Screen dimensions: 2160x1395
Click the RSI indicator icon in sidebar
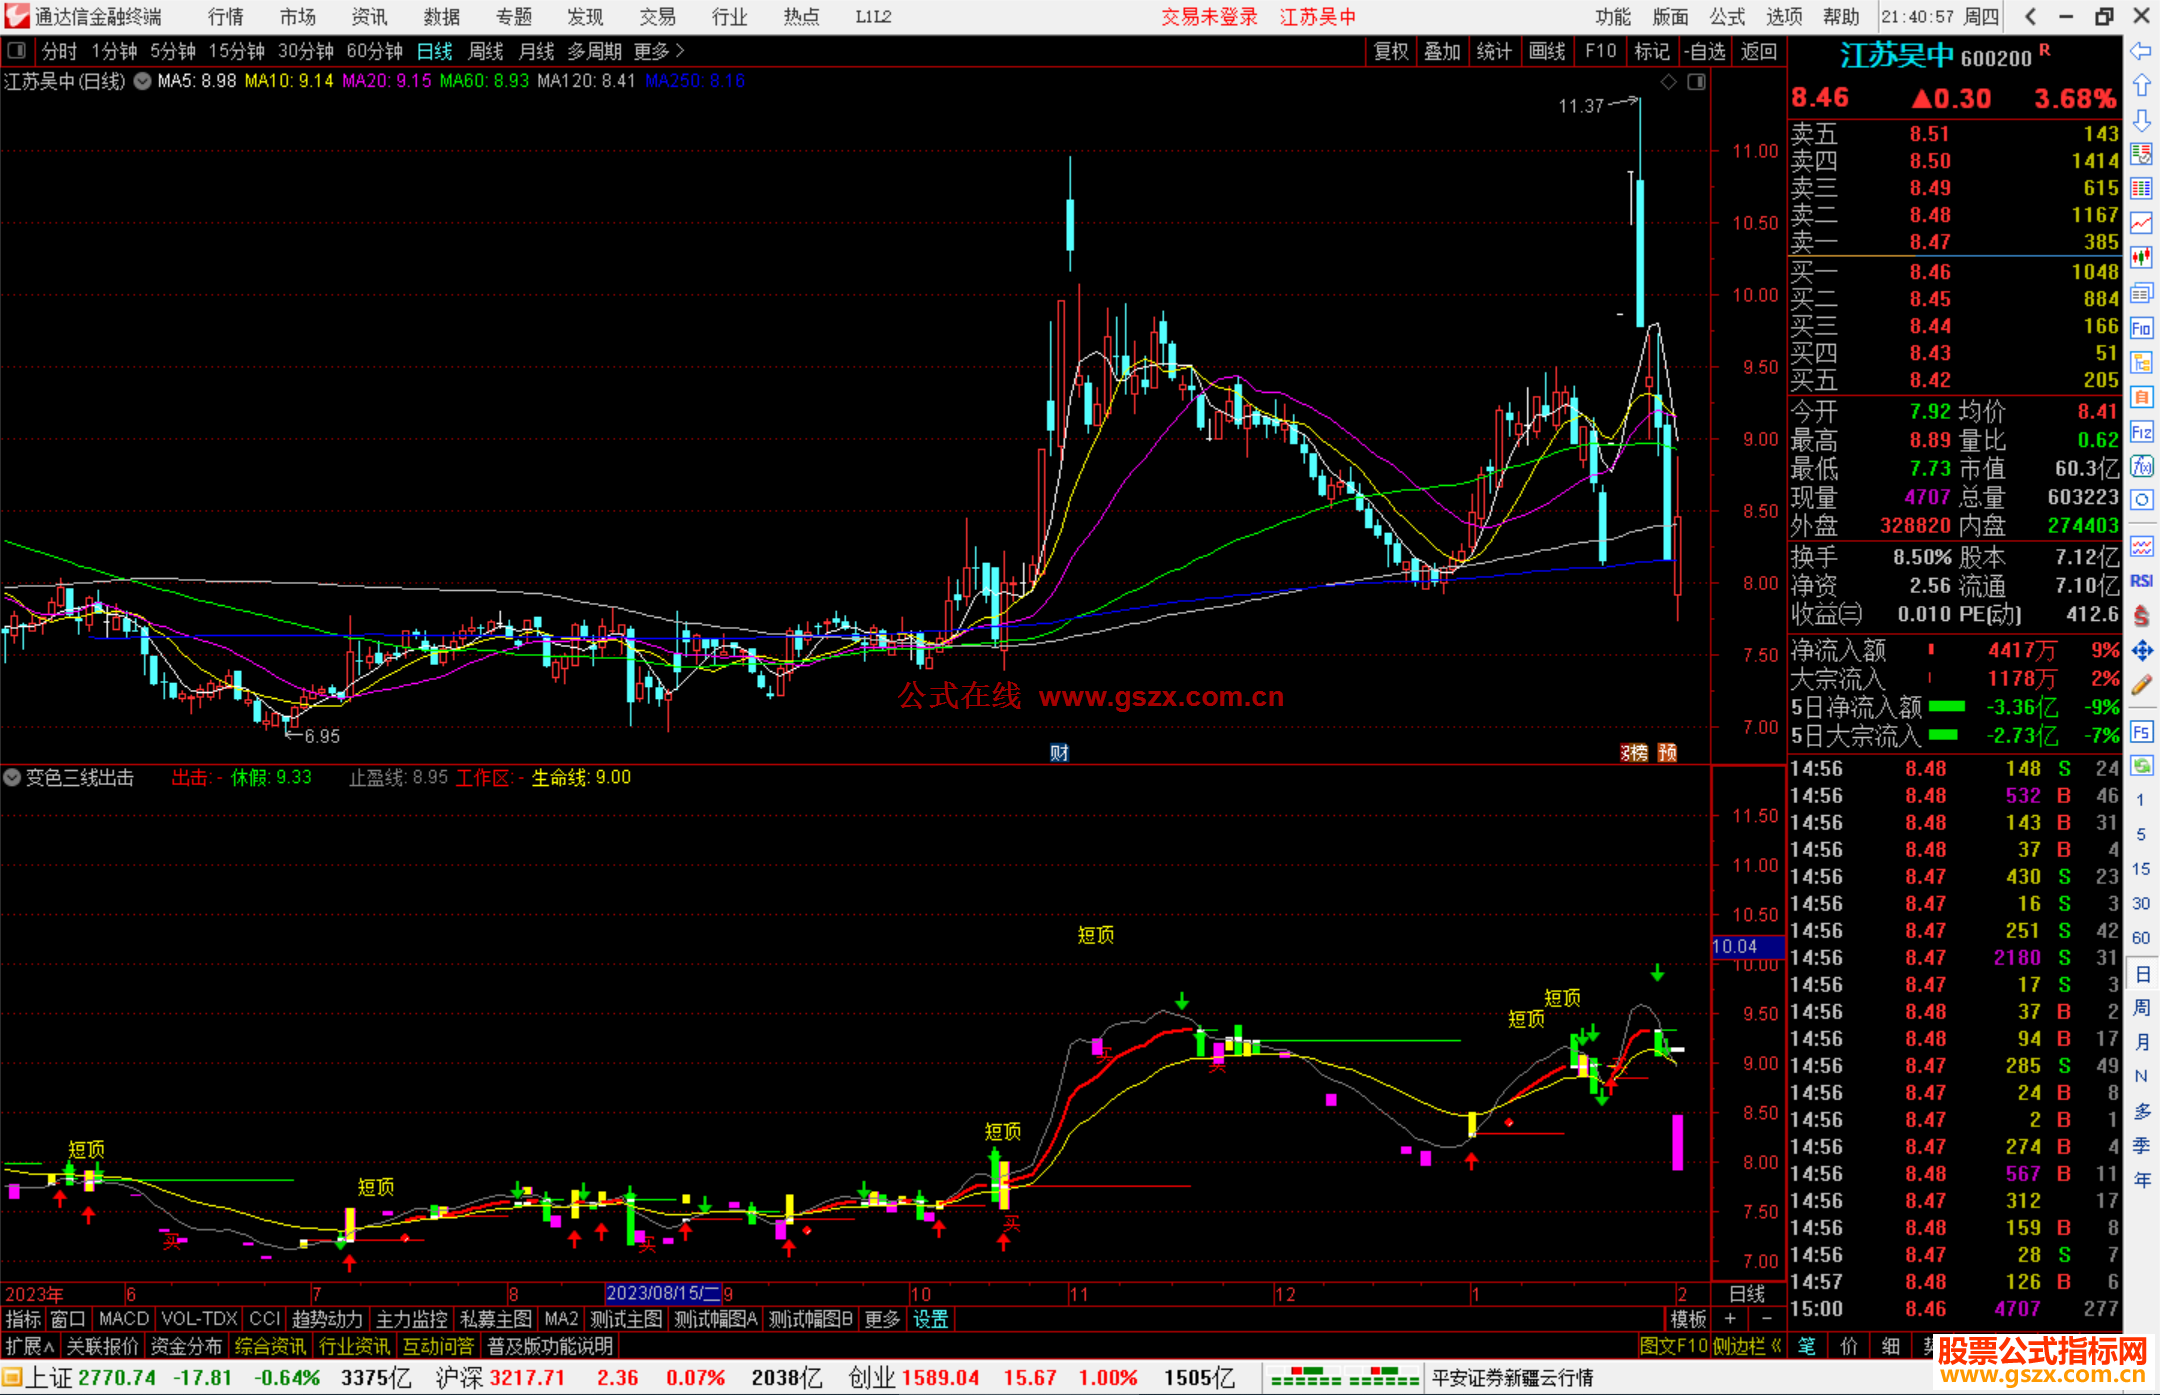click(x=2141, y=581)
